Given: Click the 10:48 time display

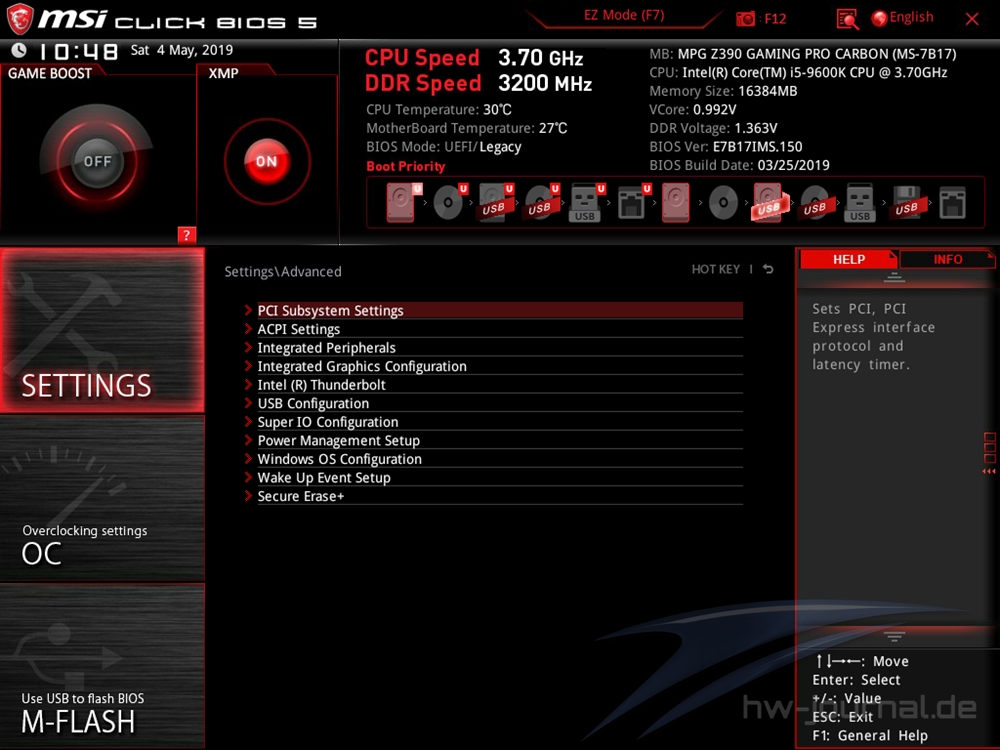Looking at the screenshot, I should [78, 51].
